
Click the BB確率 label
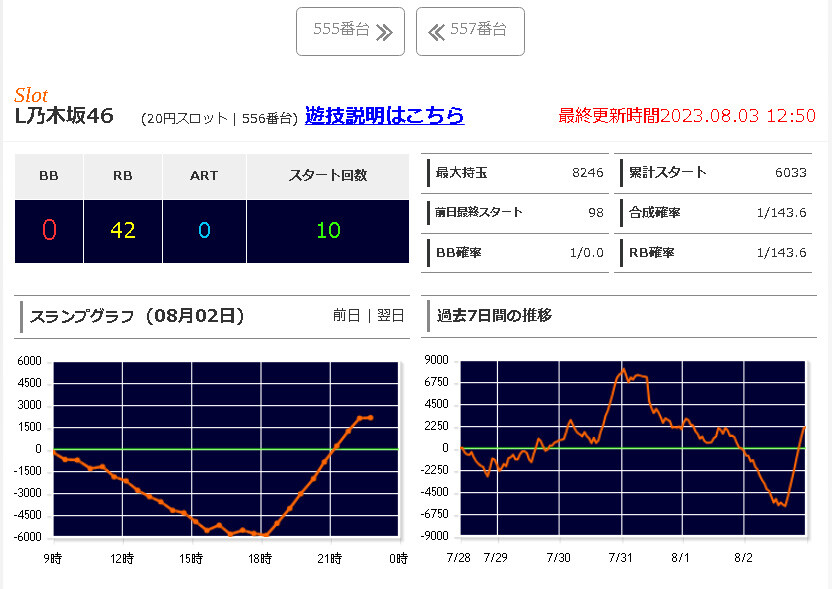[x=458, y=253]
